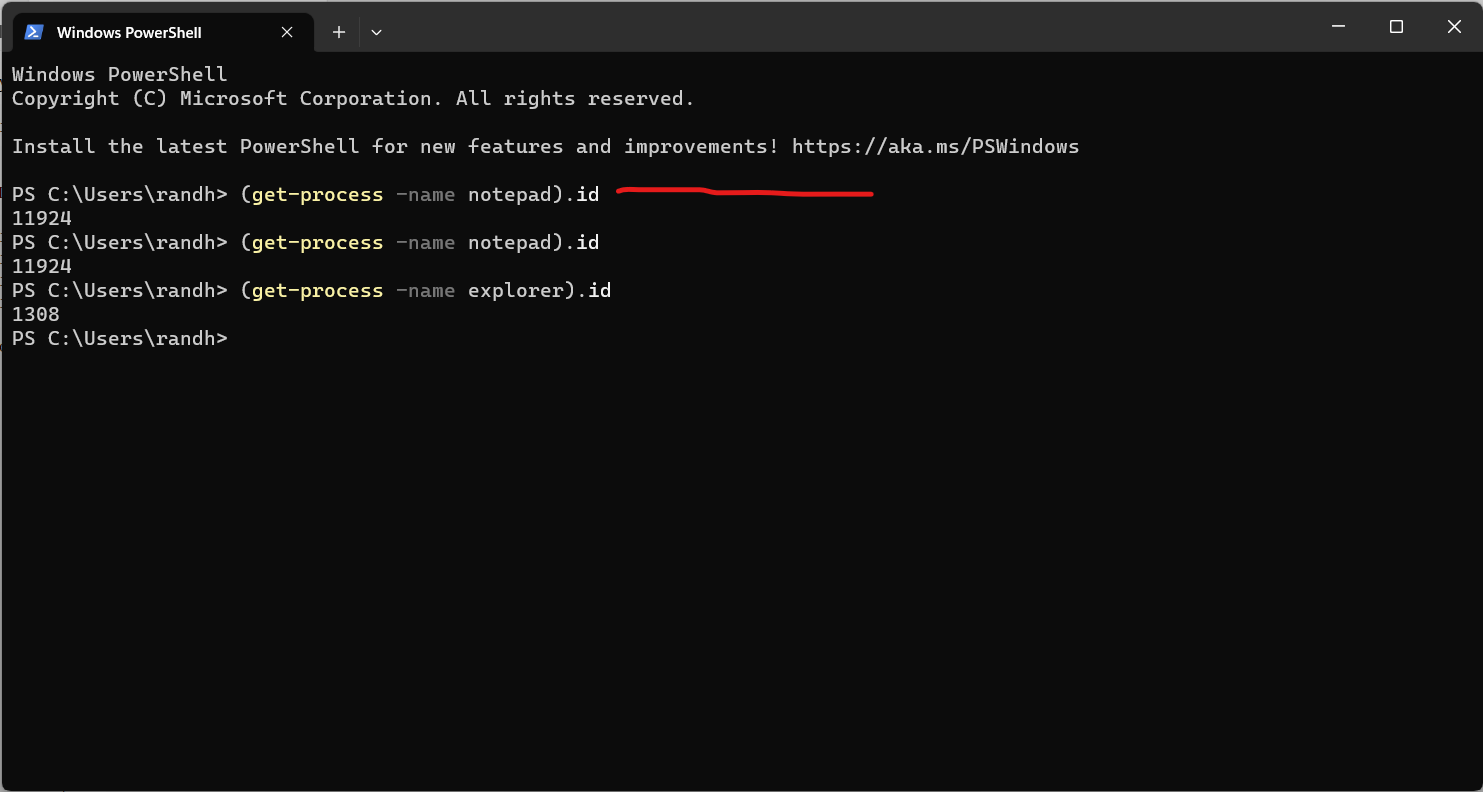
Task: Click the PowerShell icon in the tab
Action: pyautogui.click(x=33, y=32)
